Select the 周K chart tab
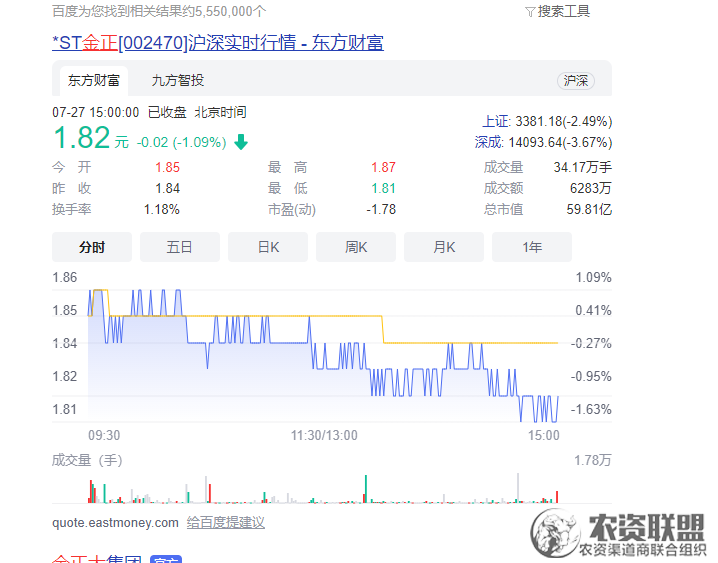 point(356,247)
